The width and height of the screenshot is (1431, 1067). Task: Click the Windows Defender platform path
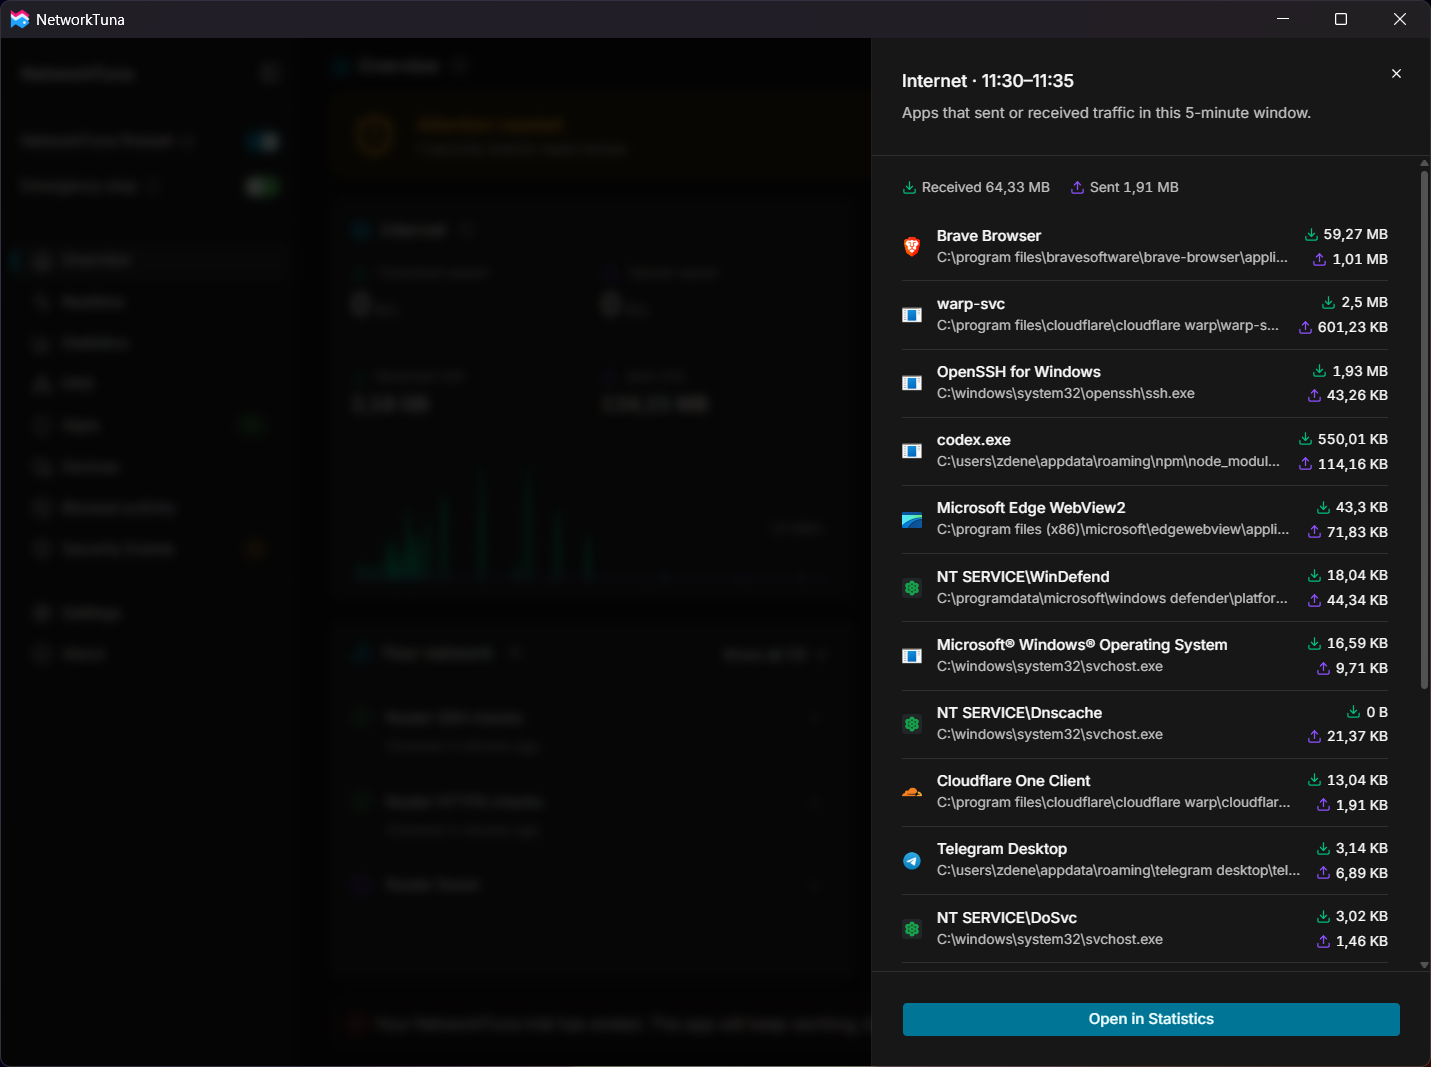pos(1112,598)
